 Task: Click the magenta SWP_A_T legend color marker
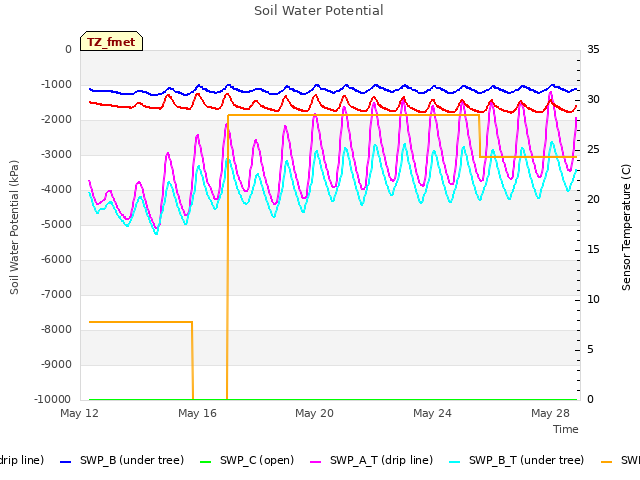(316, 462)
